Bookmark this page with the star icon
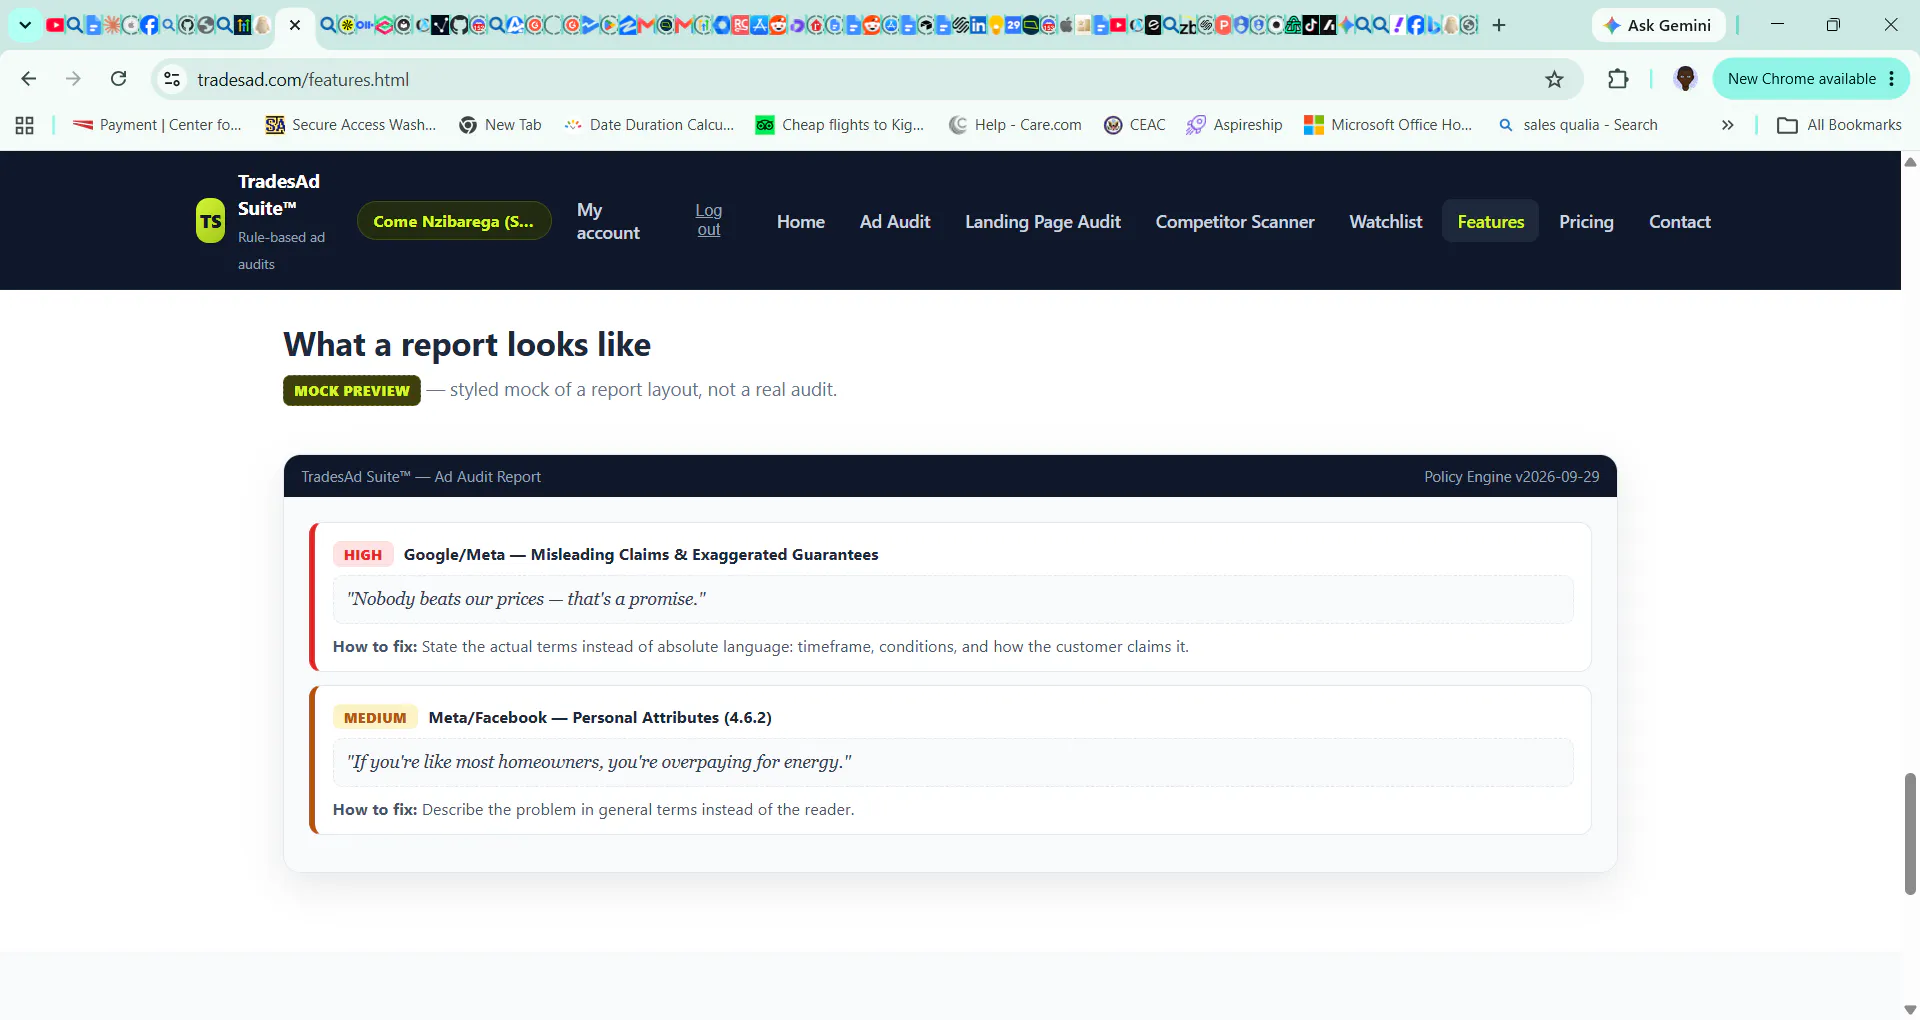Screen dimensions: 1920x1020 click(x=1554, y=79)
